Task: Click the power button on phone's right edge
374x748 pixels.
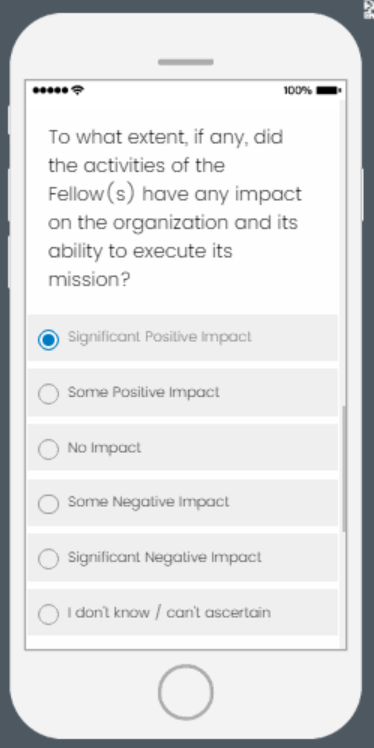Action: [363, 194]
